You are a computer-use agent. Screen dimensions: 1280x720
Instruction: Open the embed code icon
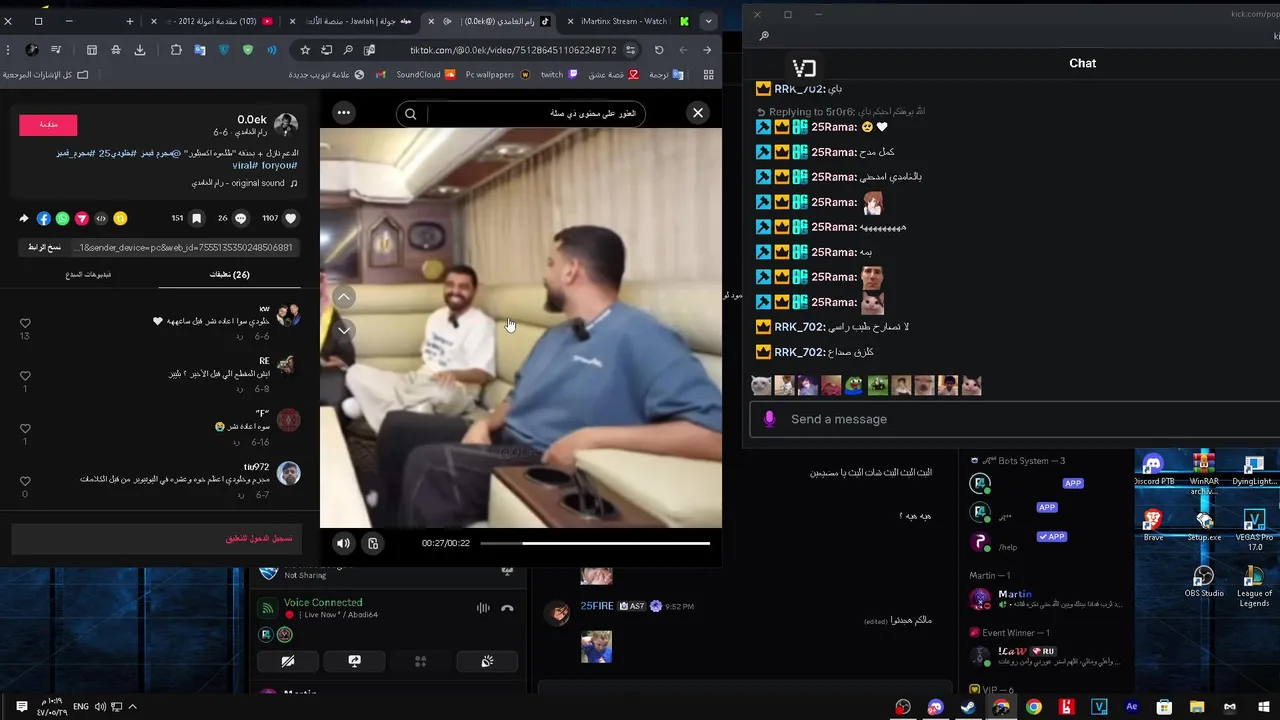tap(101, 218)
